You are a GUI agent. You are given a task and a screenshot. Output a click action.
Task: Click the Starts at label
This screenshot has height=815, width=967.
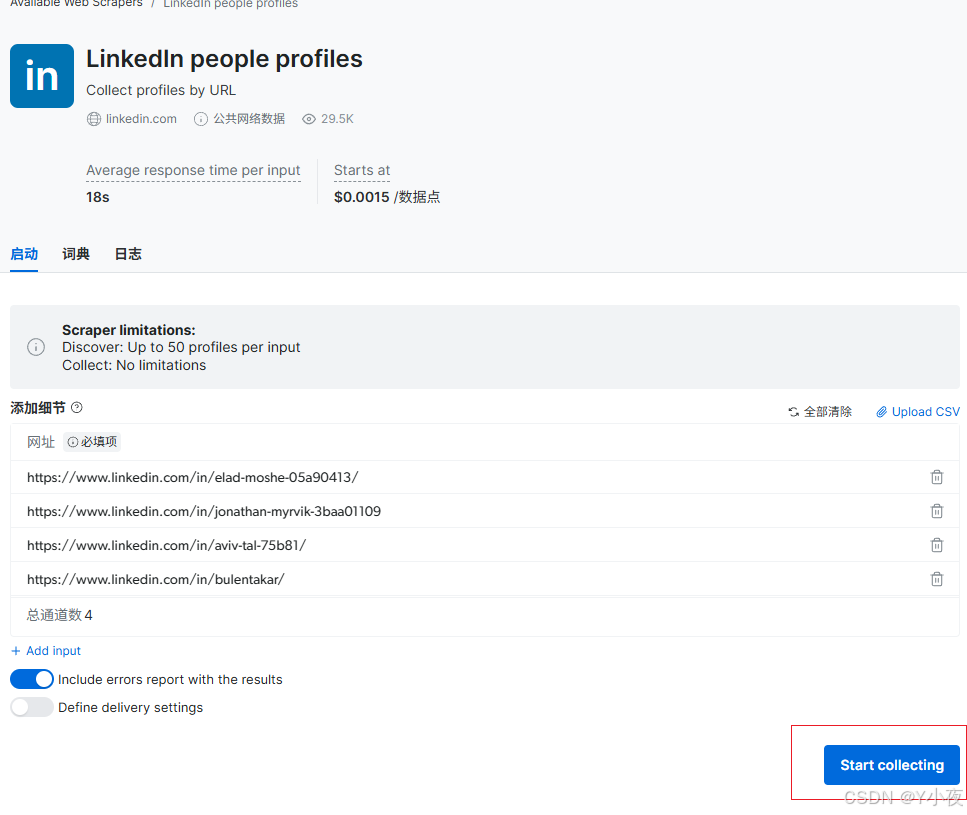coord(362,170)
